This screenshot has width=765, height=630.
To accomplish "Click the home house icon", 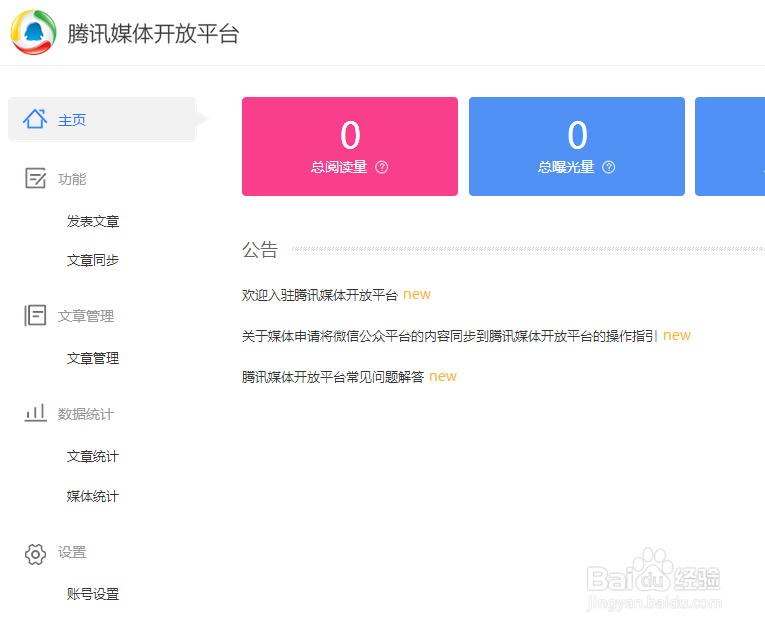I will 35,119.
